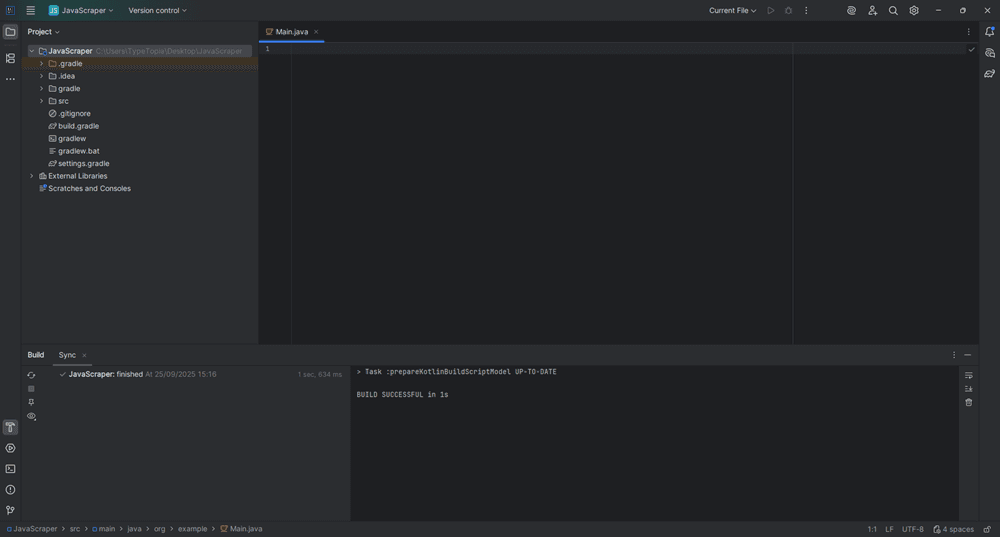Toggle soft-wrap in build output

click(968, 375)
